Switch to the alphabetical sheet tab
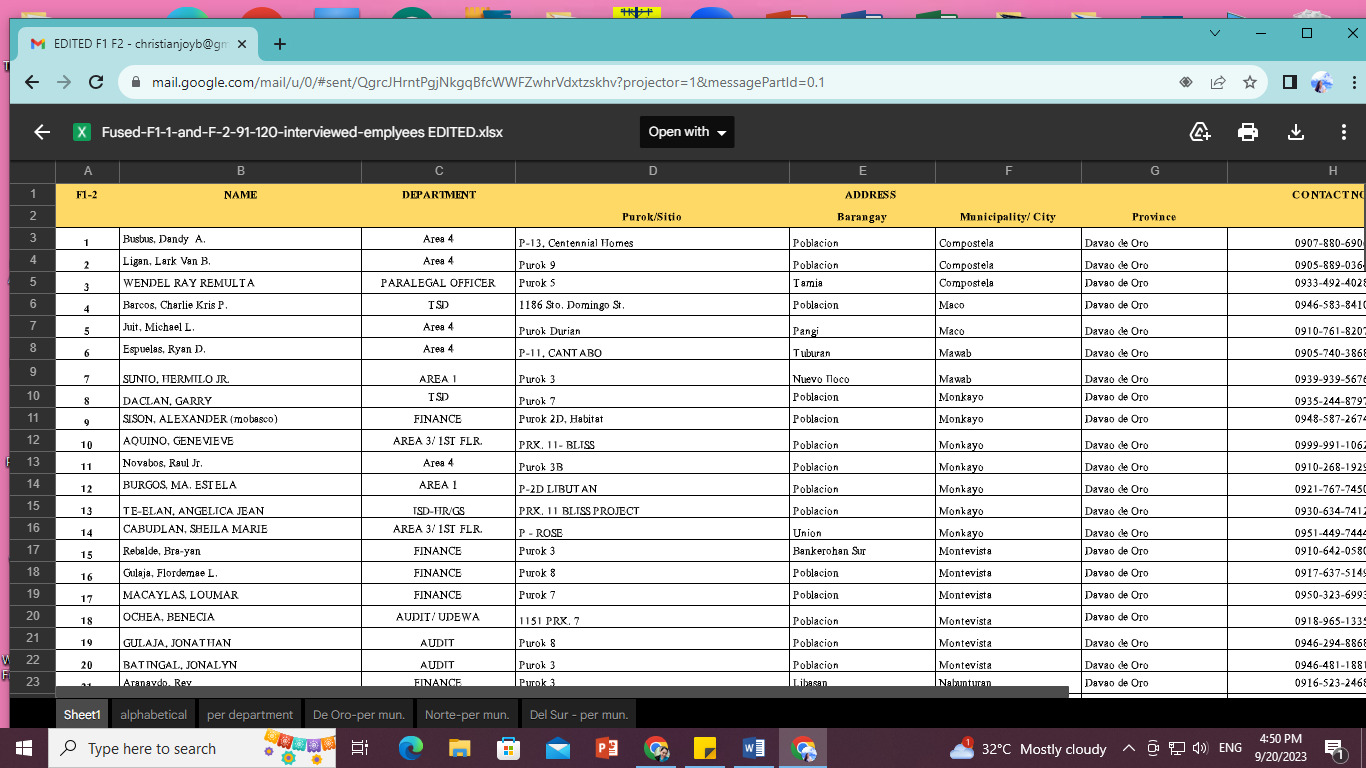1366x768 pixels. (153, 714)
